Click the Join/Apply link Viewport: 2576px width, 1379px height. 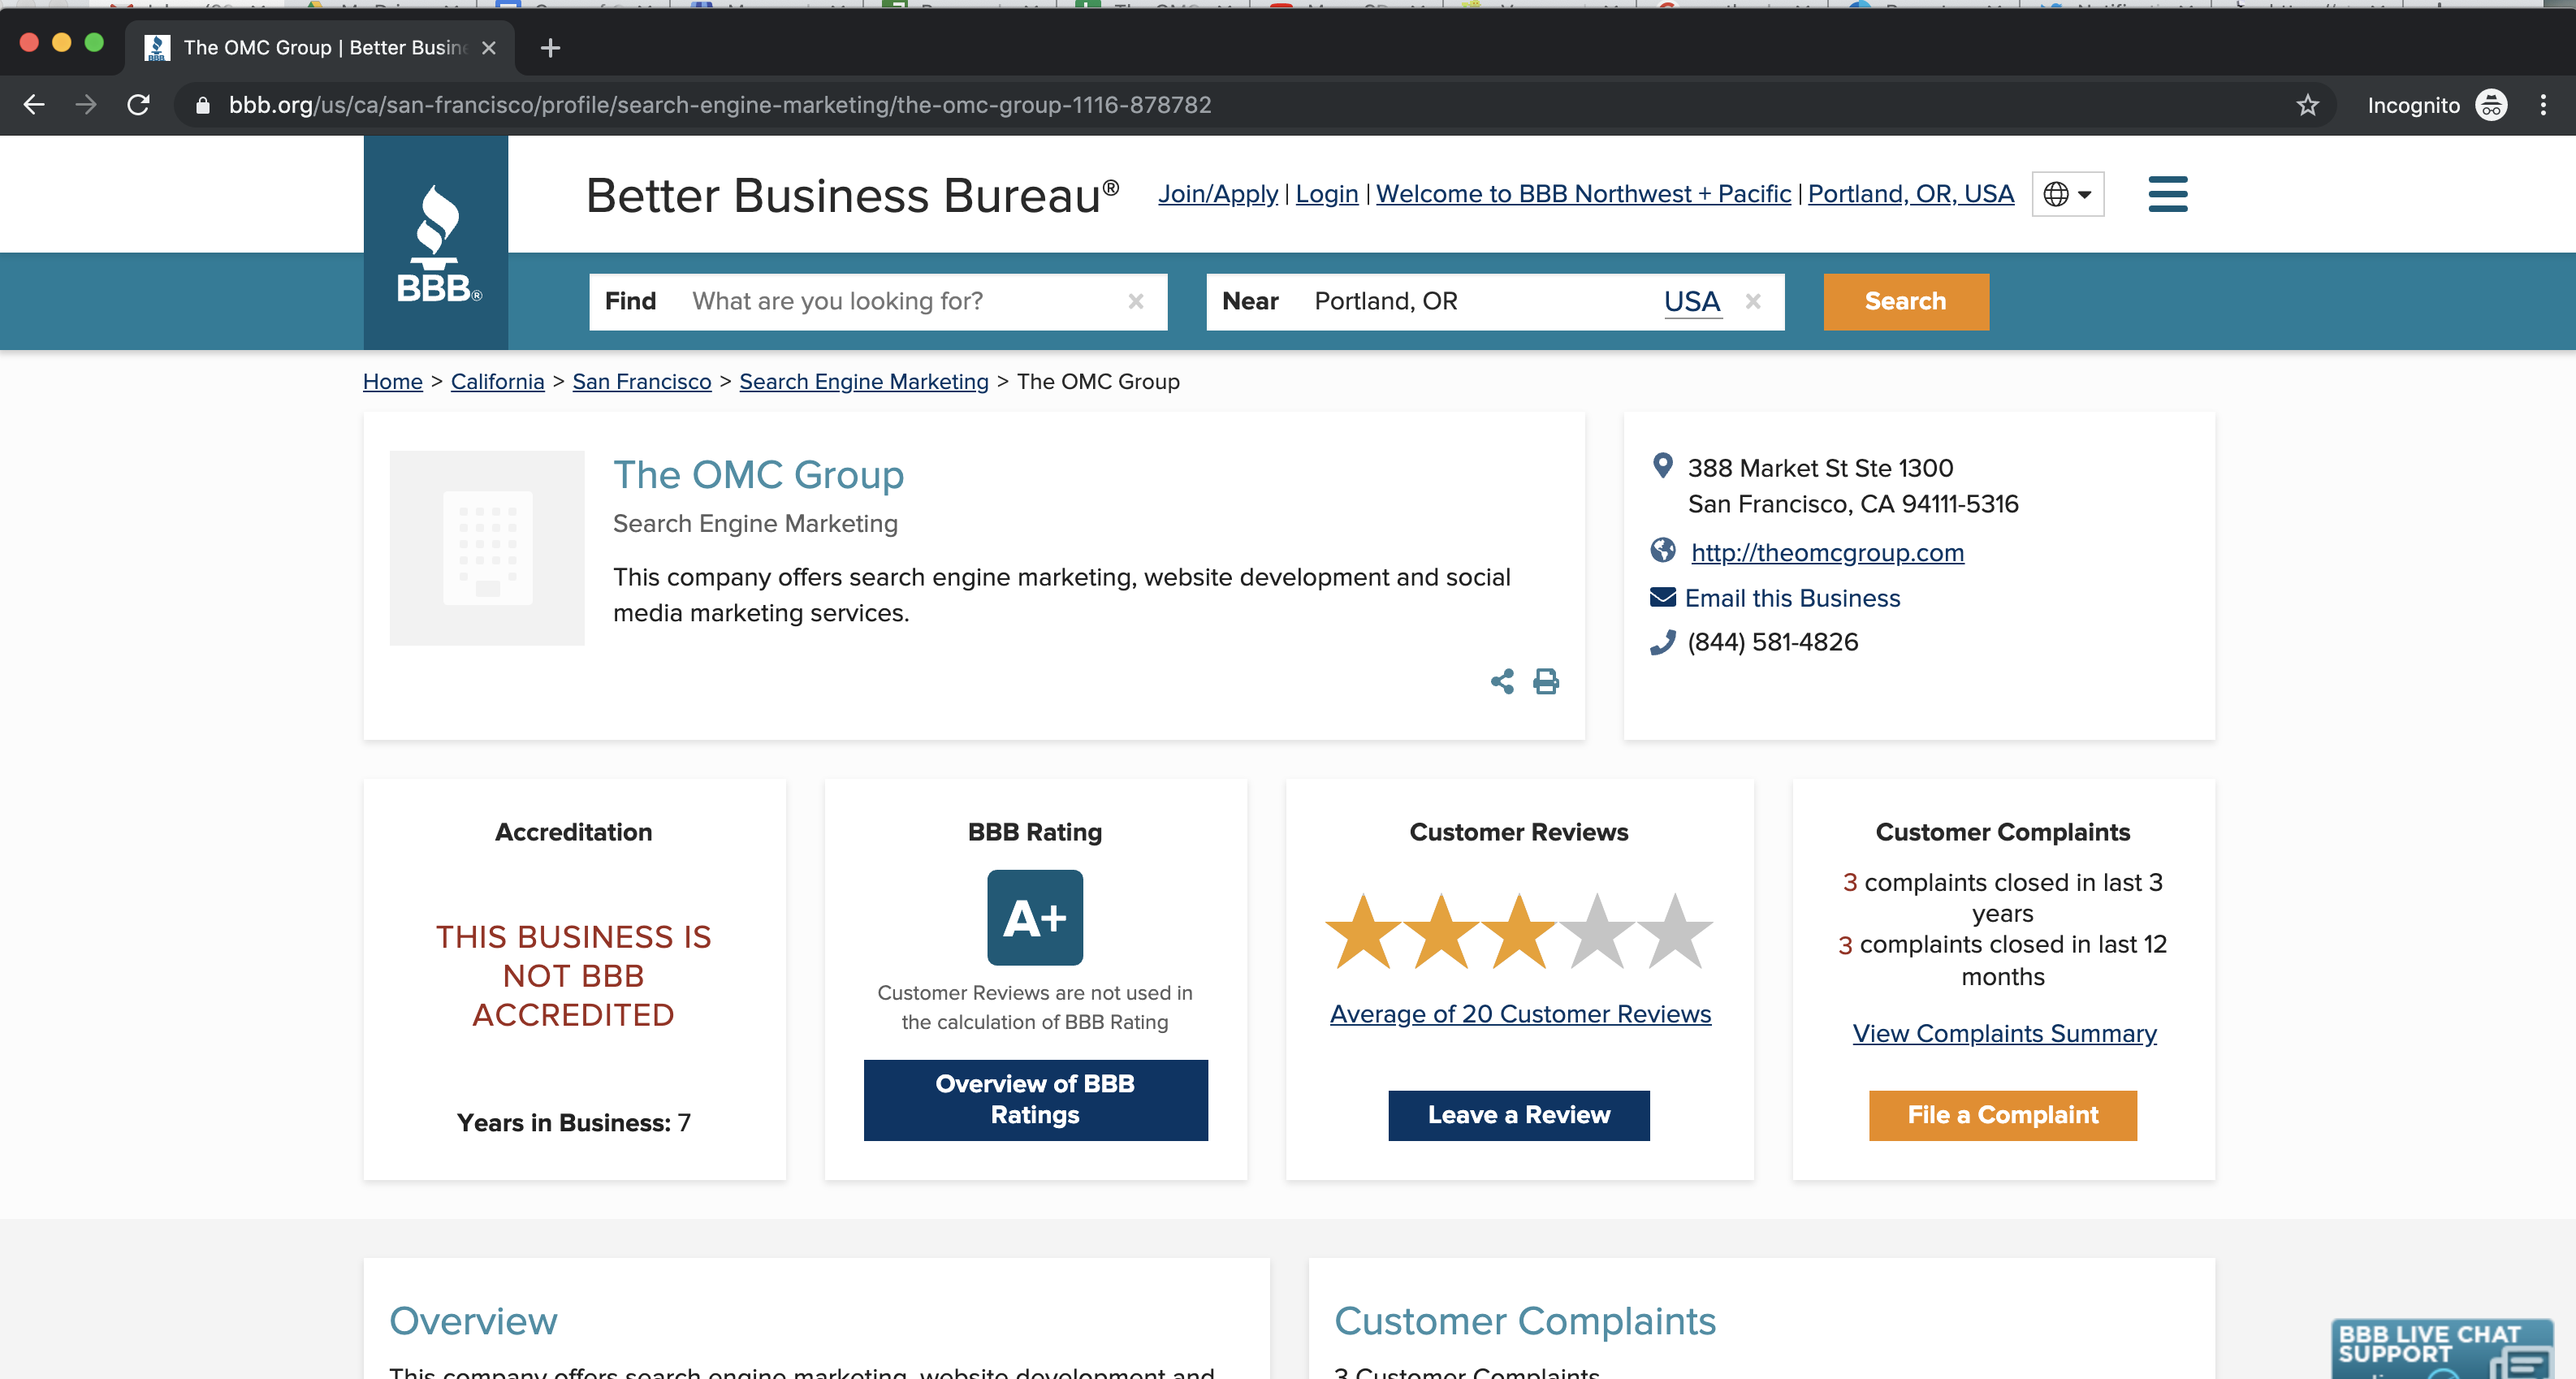(1217, 193)
